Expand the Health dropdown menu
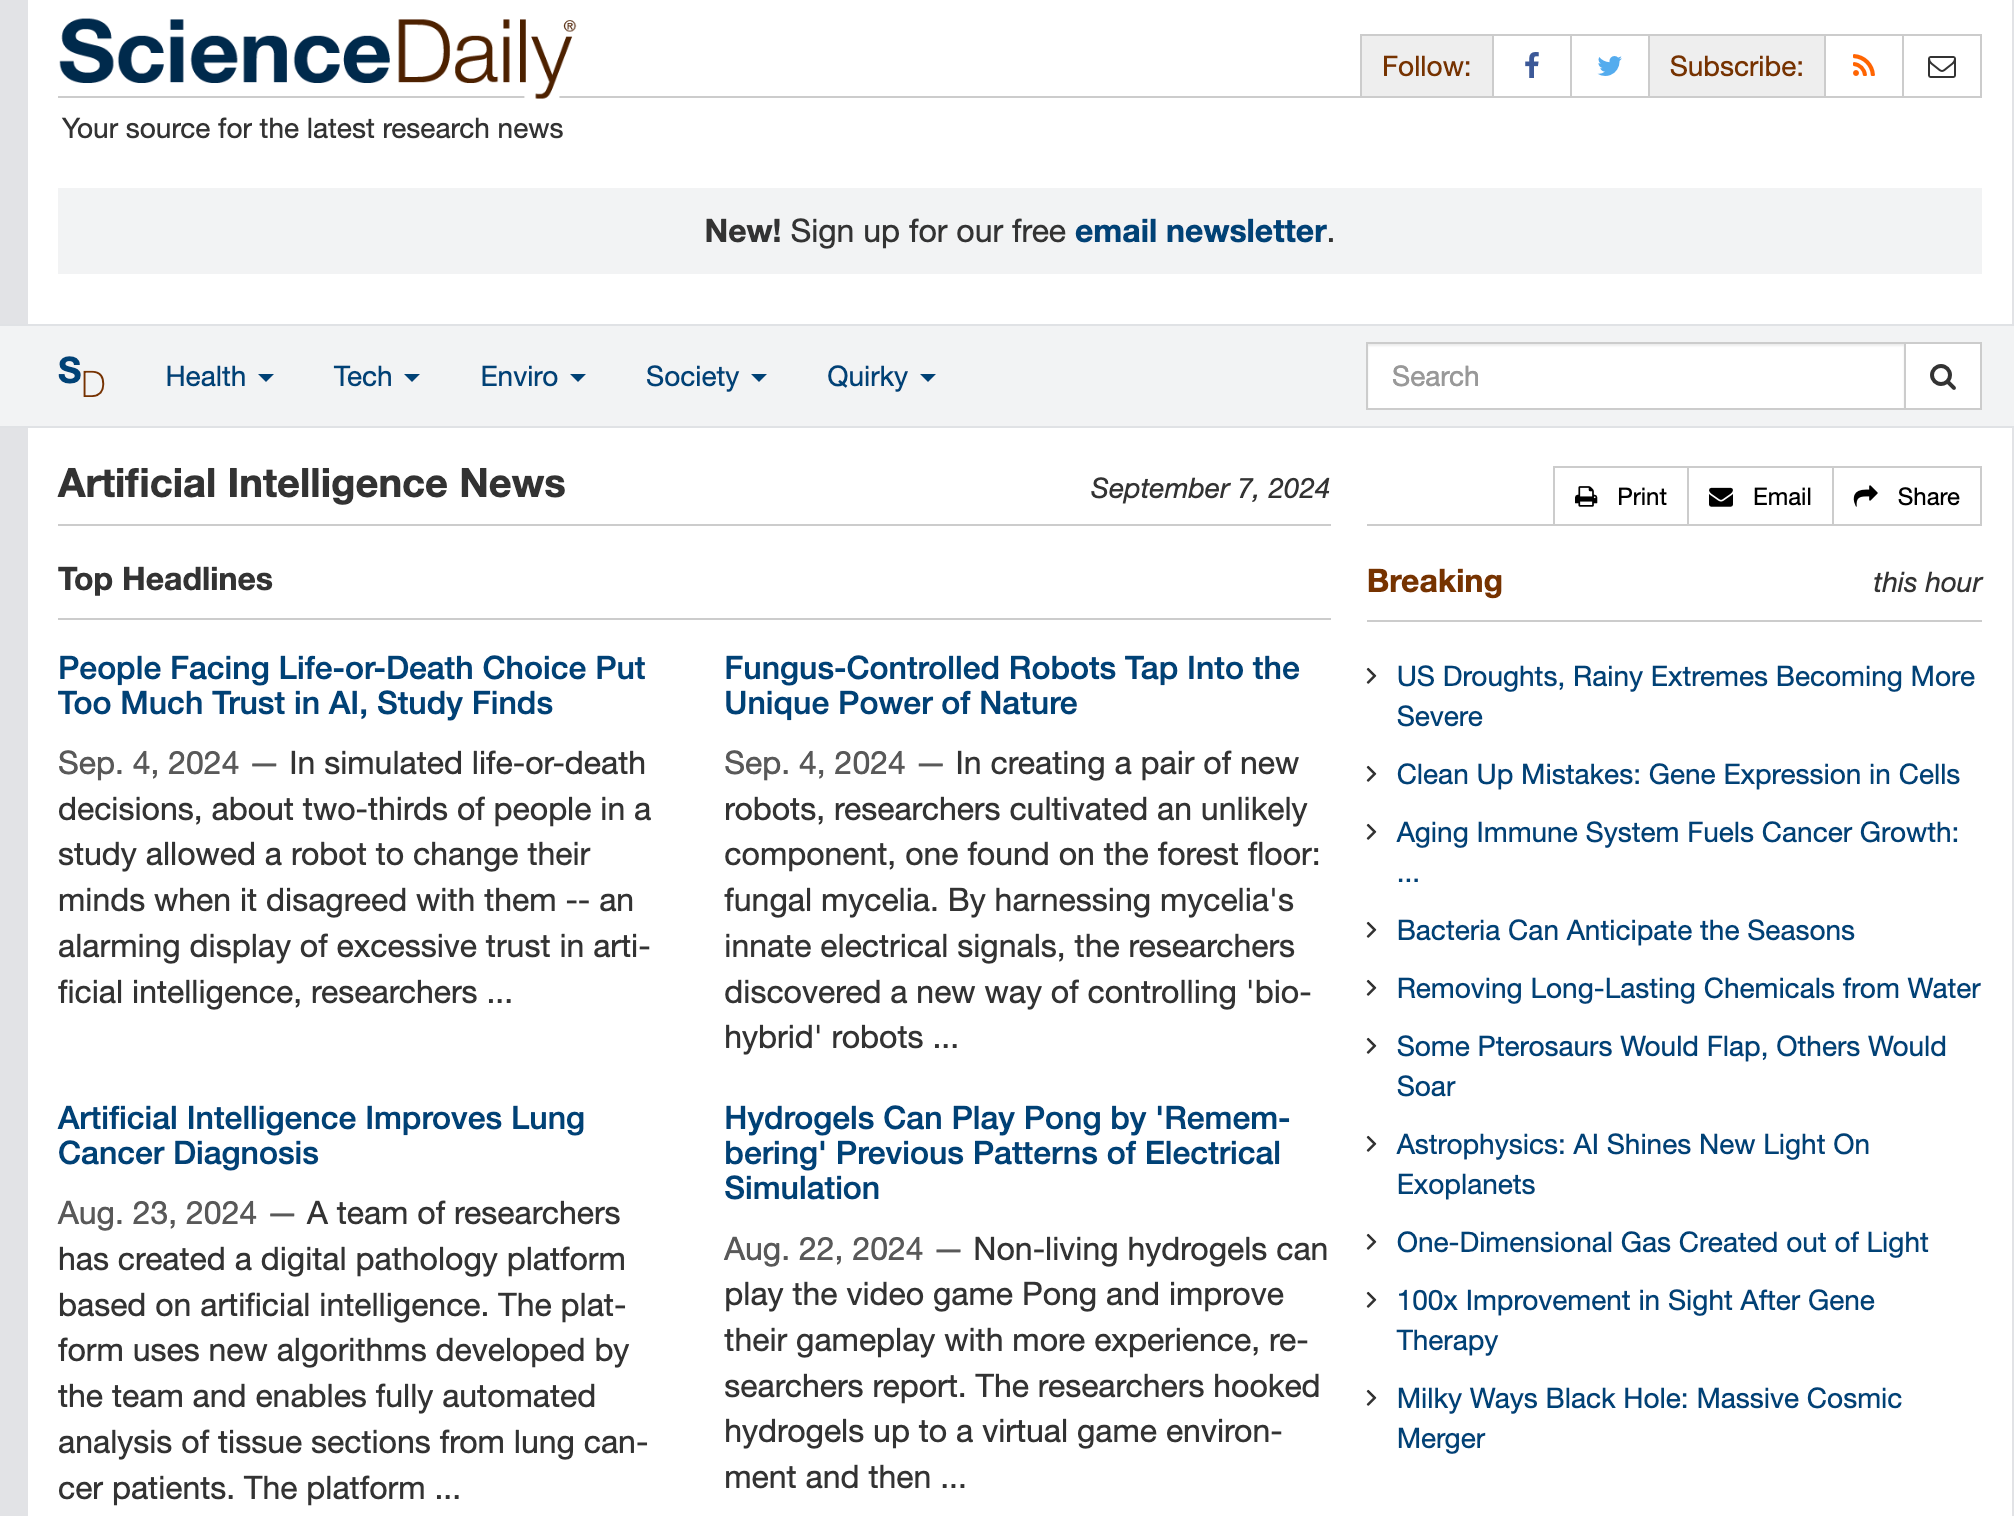The height and width of the screenshot is (1516, 2014). coord(219,376)
